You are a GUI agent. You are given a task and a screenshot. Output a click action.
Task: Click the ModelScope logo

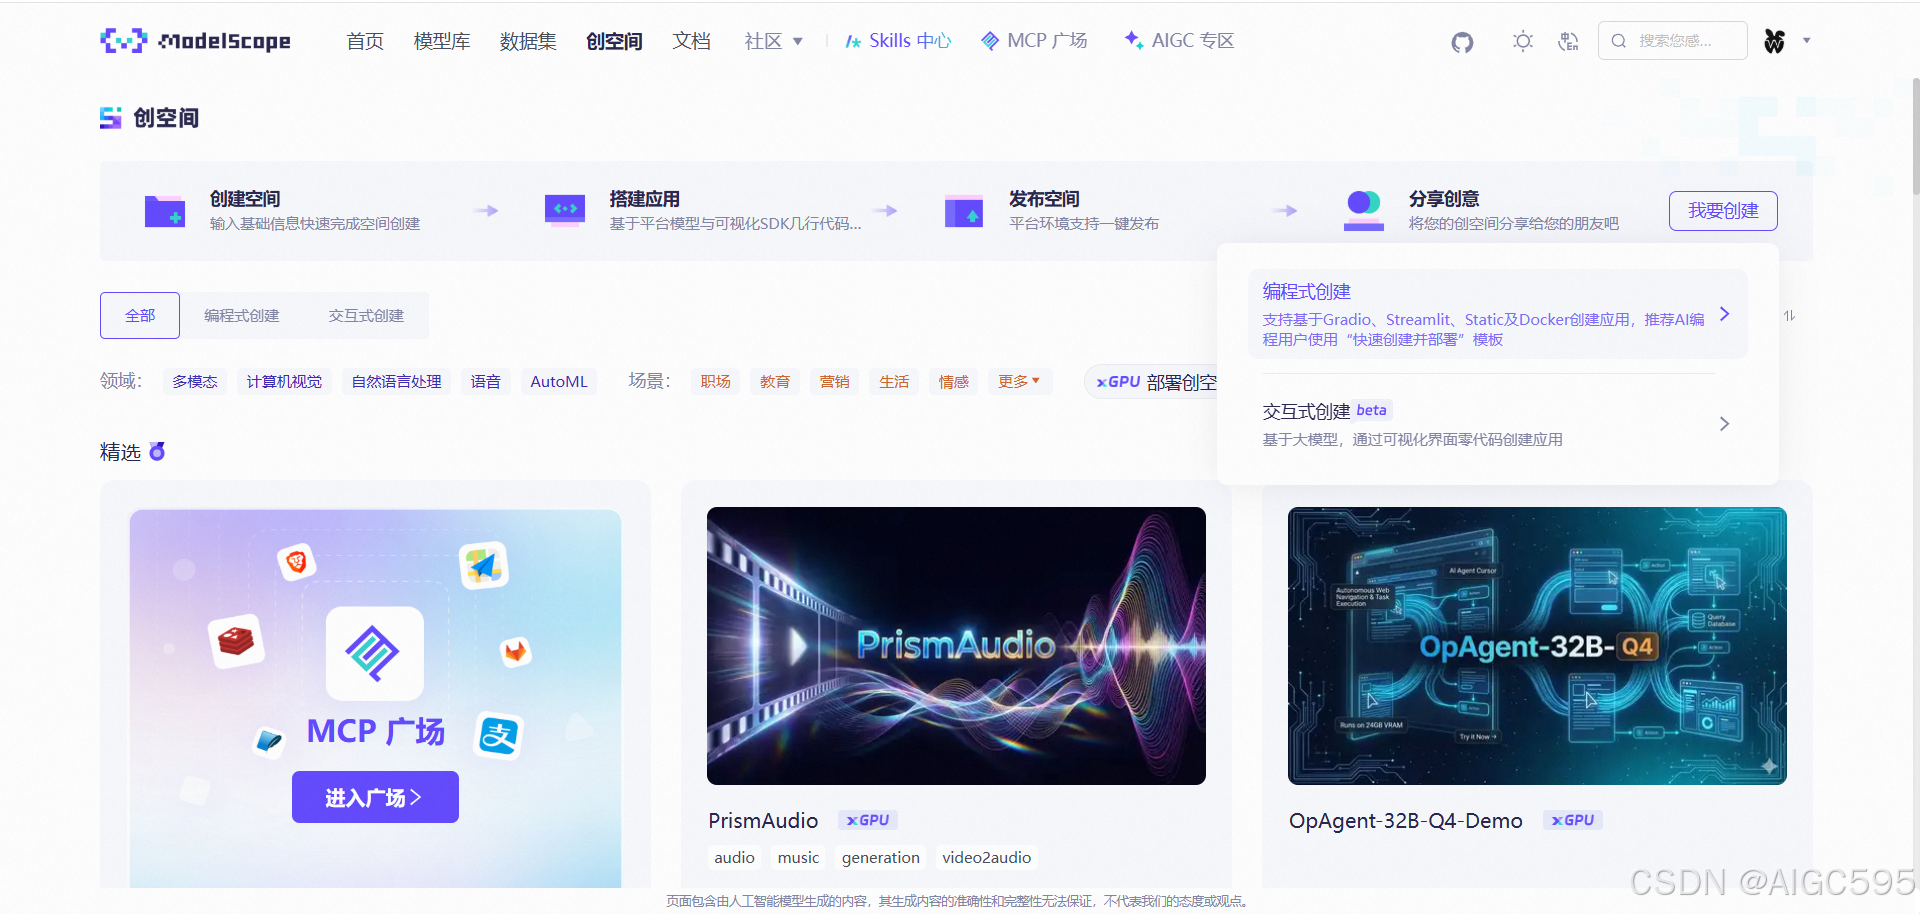(x=195, y=40)
